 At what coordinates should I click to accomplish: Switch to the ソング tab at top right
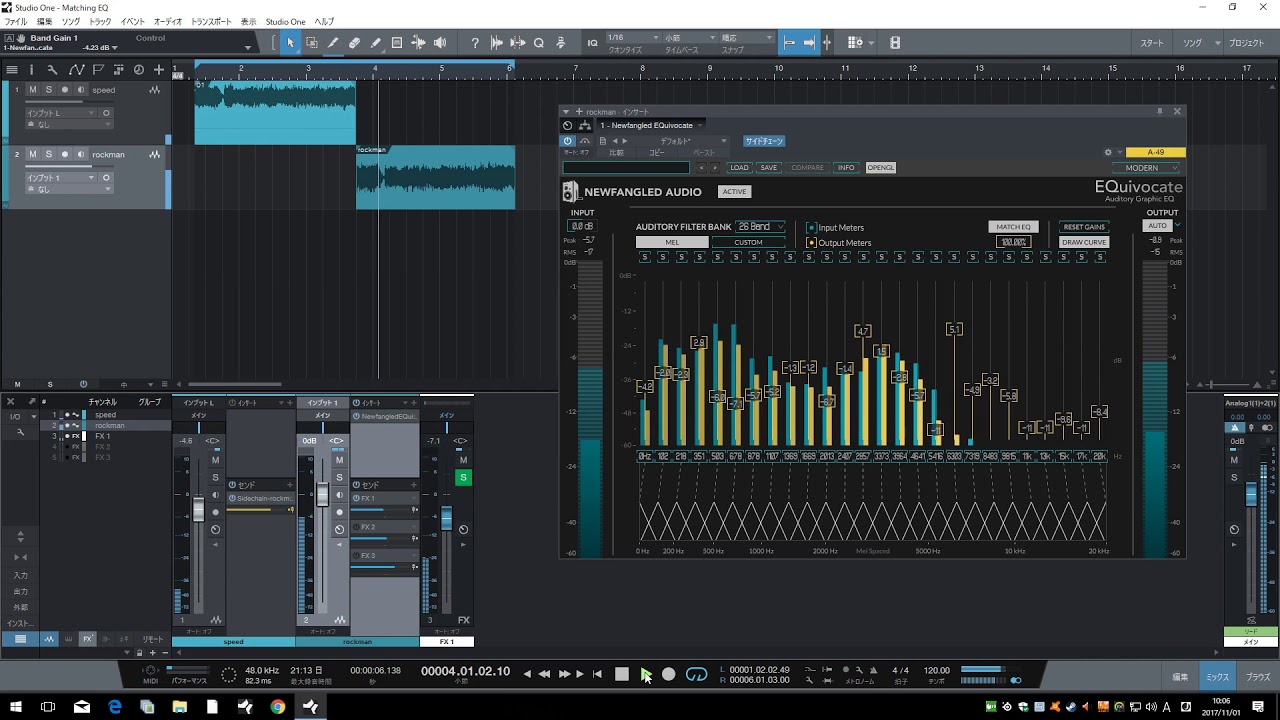pyautogui.click(x=1192, y=43)
